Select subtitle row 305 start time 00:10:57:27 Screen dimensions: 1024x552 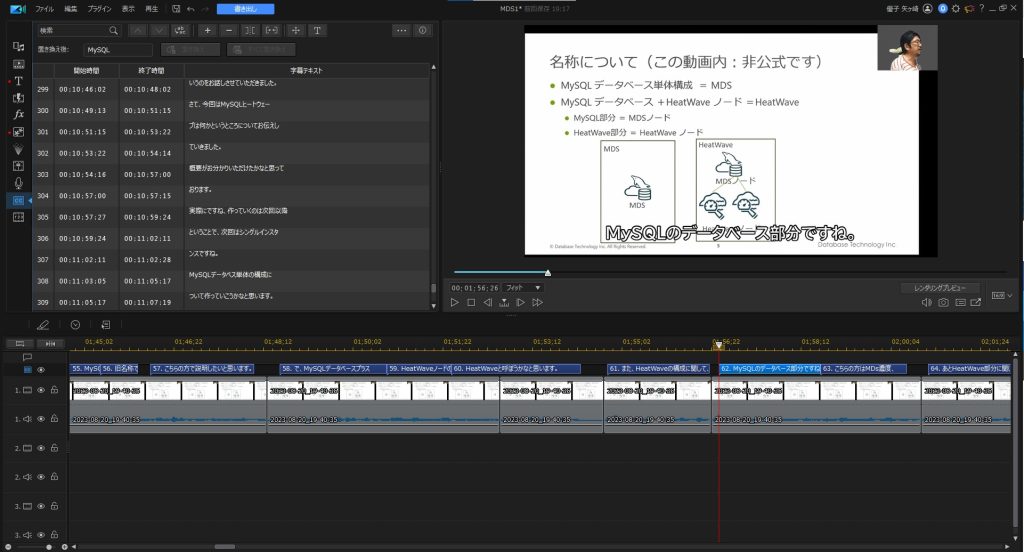[x=82, y=218]
